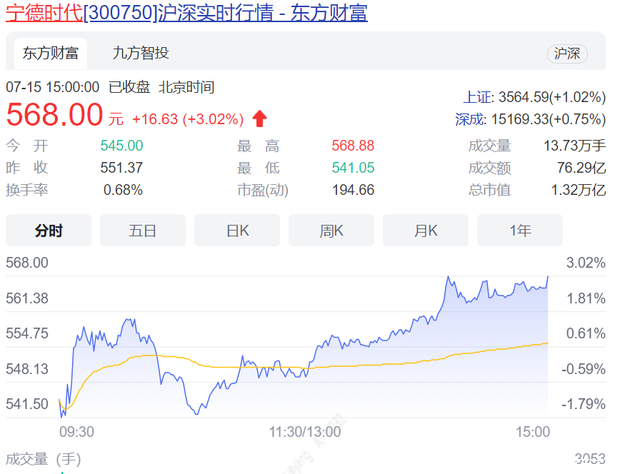Switch to the 九方智投 source tab
620x474 pixels.
coord(141,53)
